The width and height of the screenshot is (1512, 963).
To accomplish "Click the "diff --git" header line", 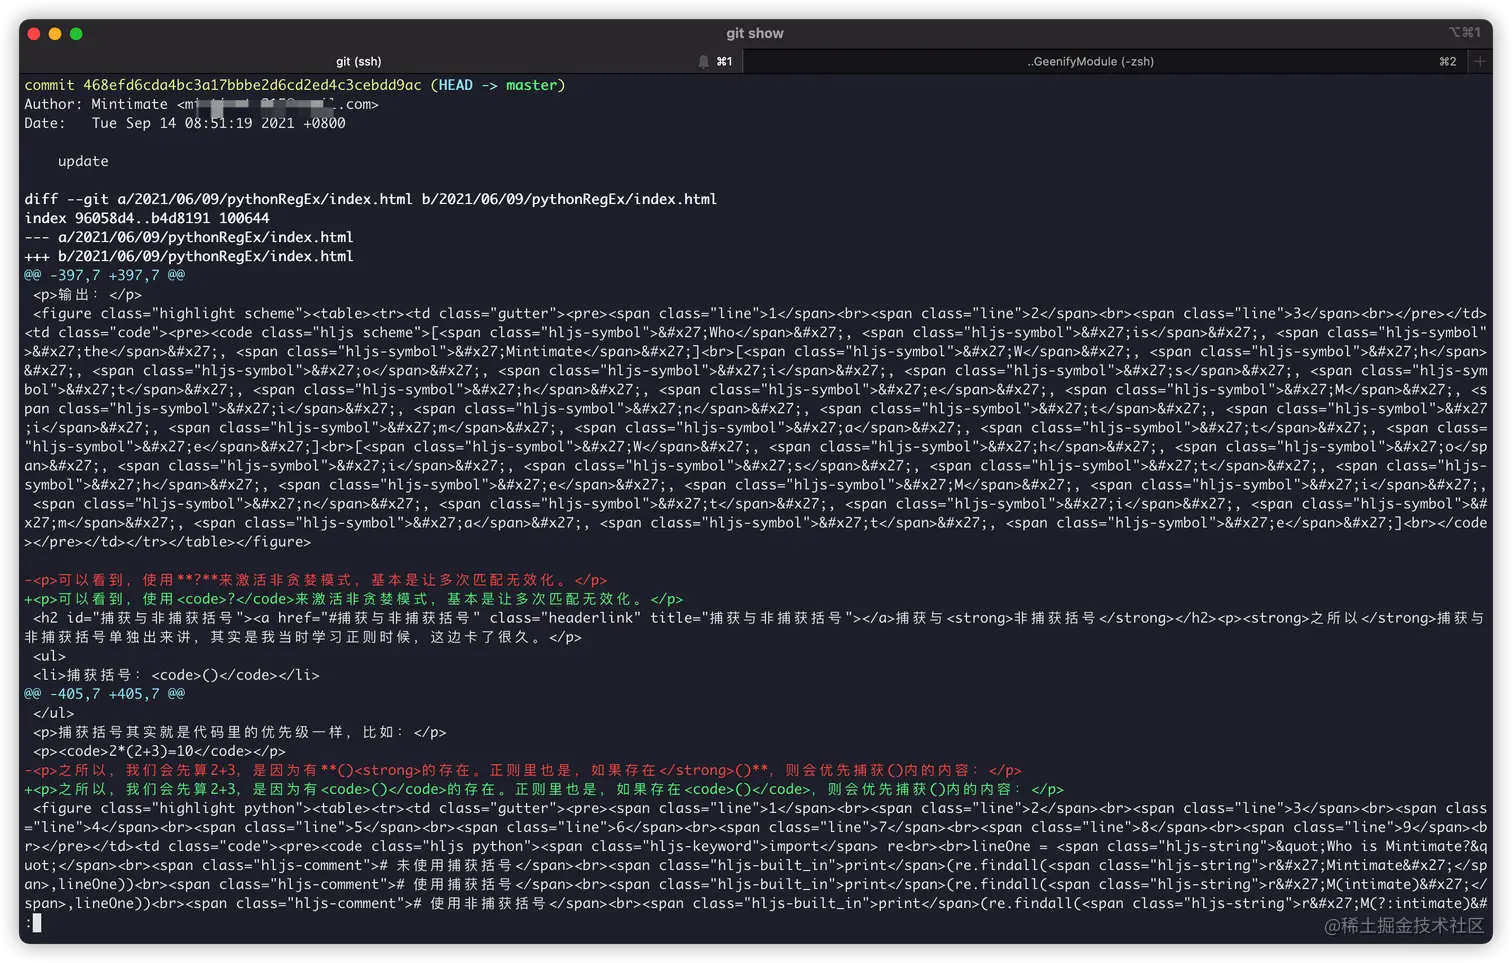I will (370, 199).
